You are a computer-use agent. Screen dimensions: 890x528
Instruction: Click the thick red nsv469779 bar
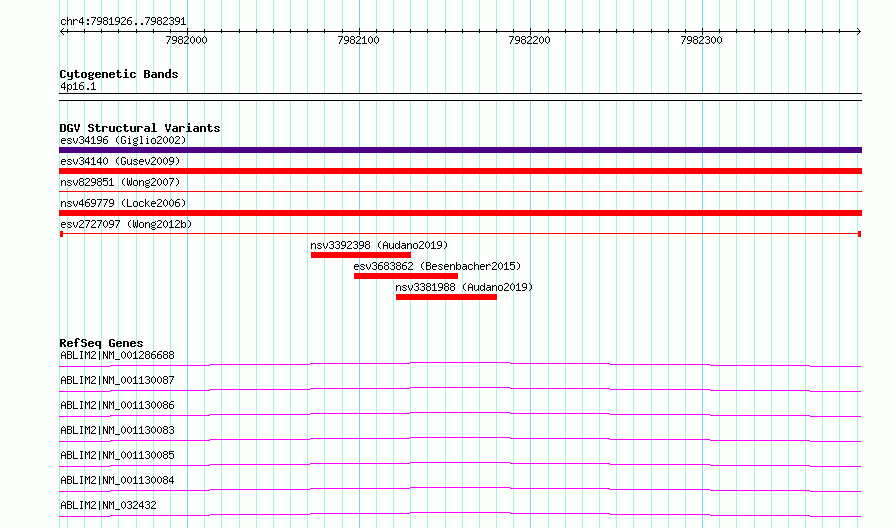[x=460, y=213]
